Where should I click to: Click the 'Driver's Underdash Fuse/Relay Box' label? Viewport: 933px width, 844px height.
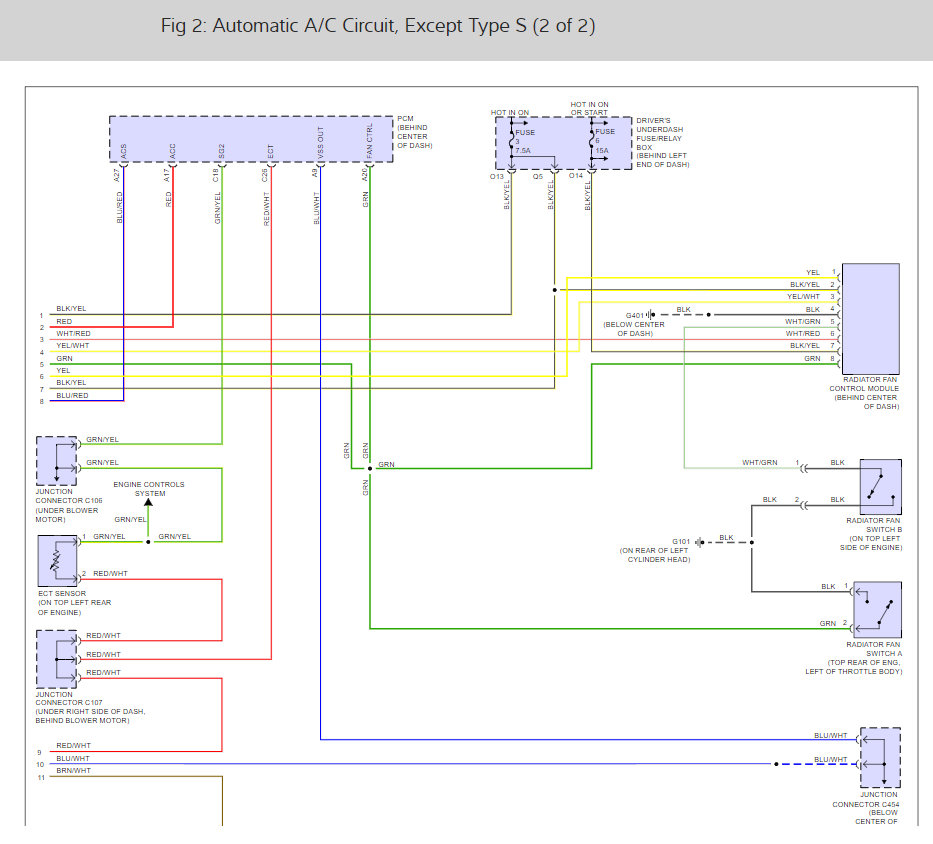[662, 142]
